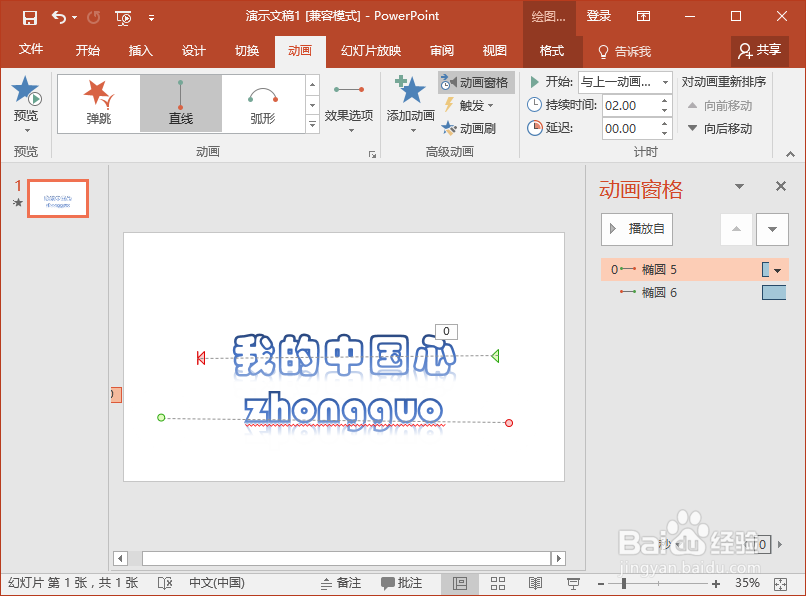The image size is (806, 596).
Task: Click the Redo icon in title bar
Action: [94, 17]
